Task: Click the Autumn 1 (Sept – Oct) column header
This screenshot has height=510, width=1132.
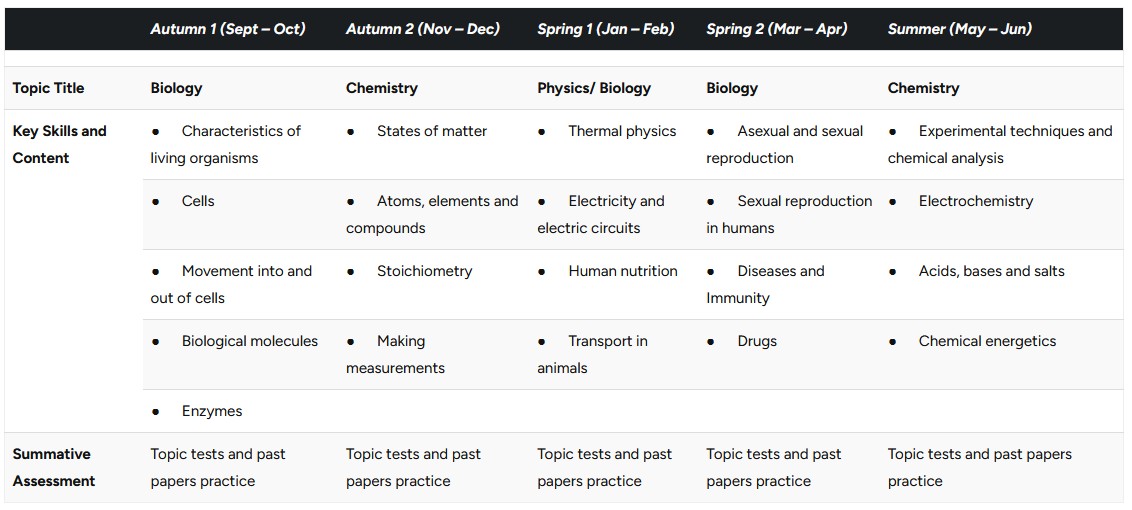Action: (x=227, y=29)
